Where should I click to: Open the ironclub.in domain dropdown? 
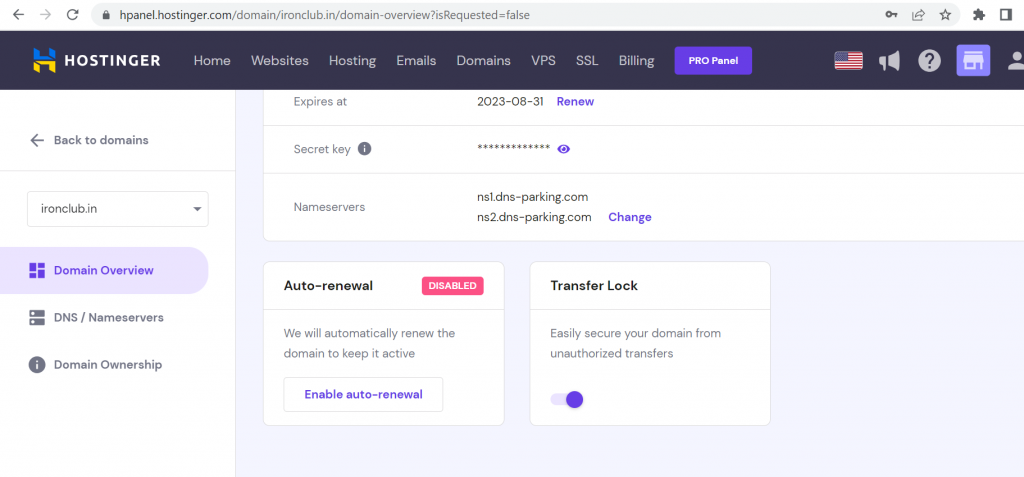(x=118, y=209)
